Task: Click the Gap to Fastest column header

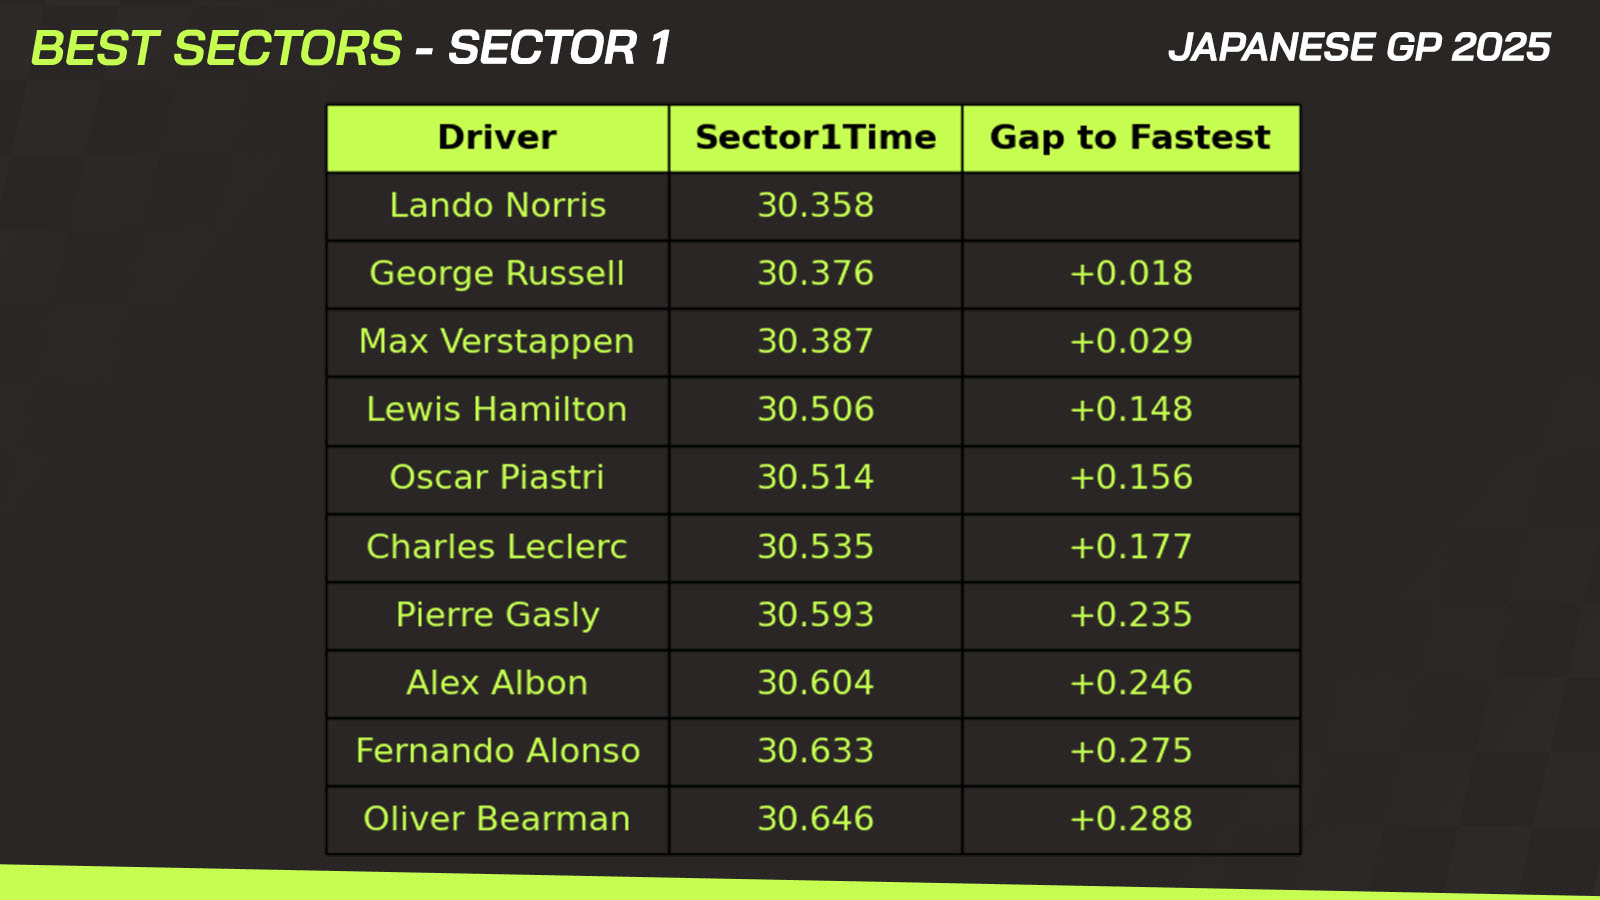Action: pos(1130,138)
